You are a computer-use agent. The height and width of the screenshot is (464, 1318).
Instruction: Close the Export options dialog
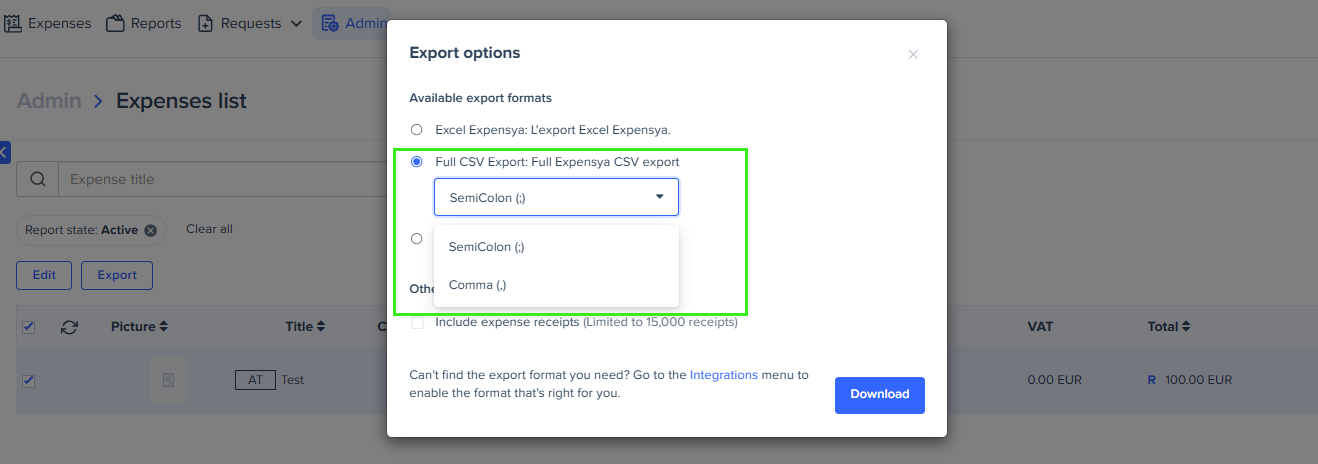coord(913,55)
